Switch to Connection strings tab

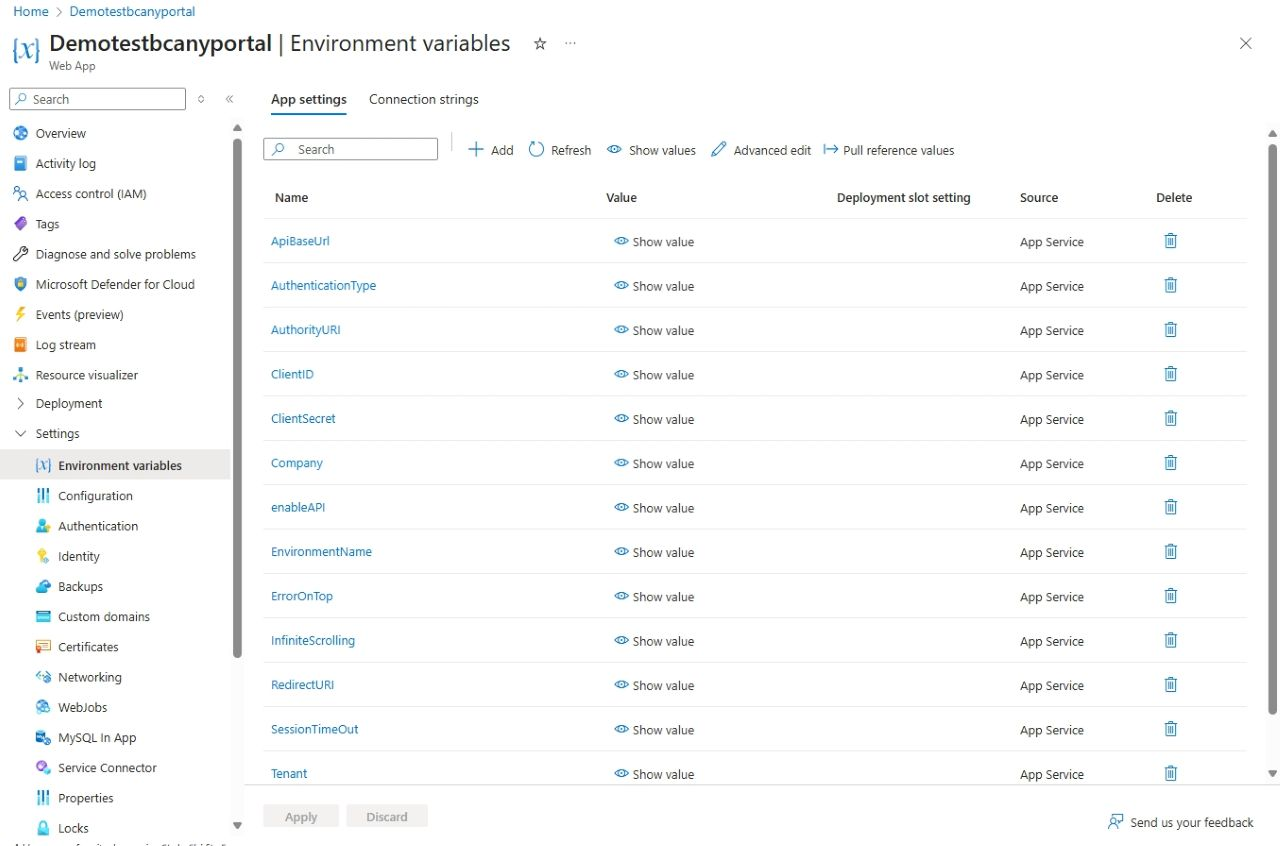click(x=424, y=99)
